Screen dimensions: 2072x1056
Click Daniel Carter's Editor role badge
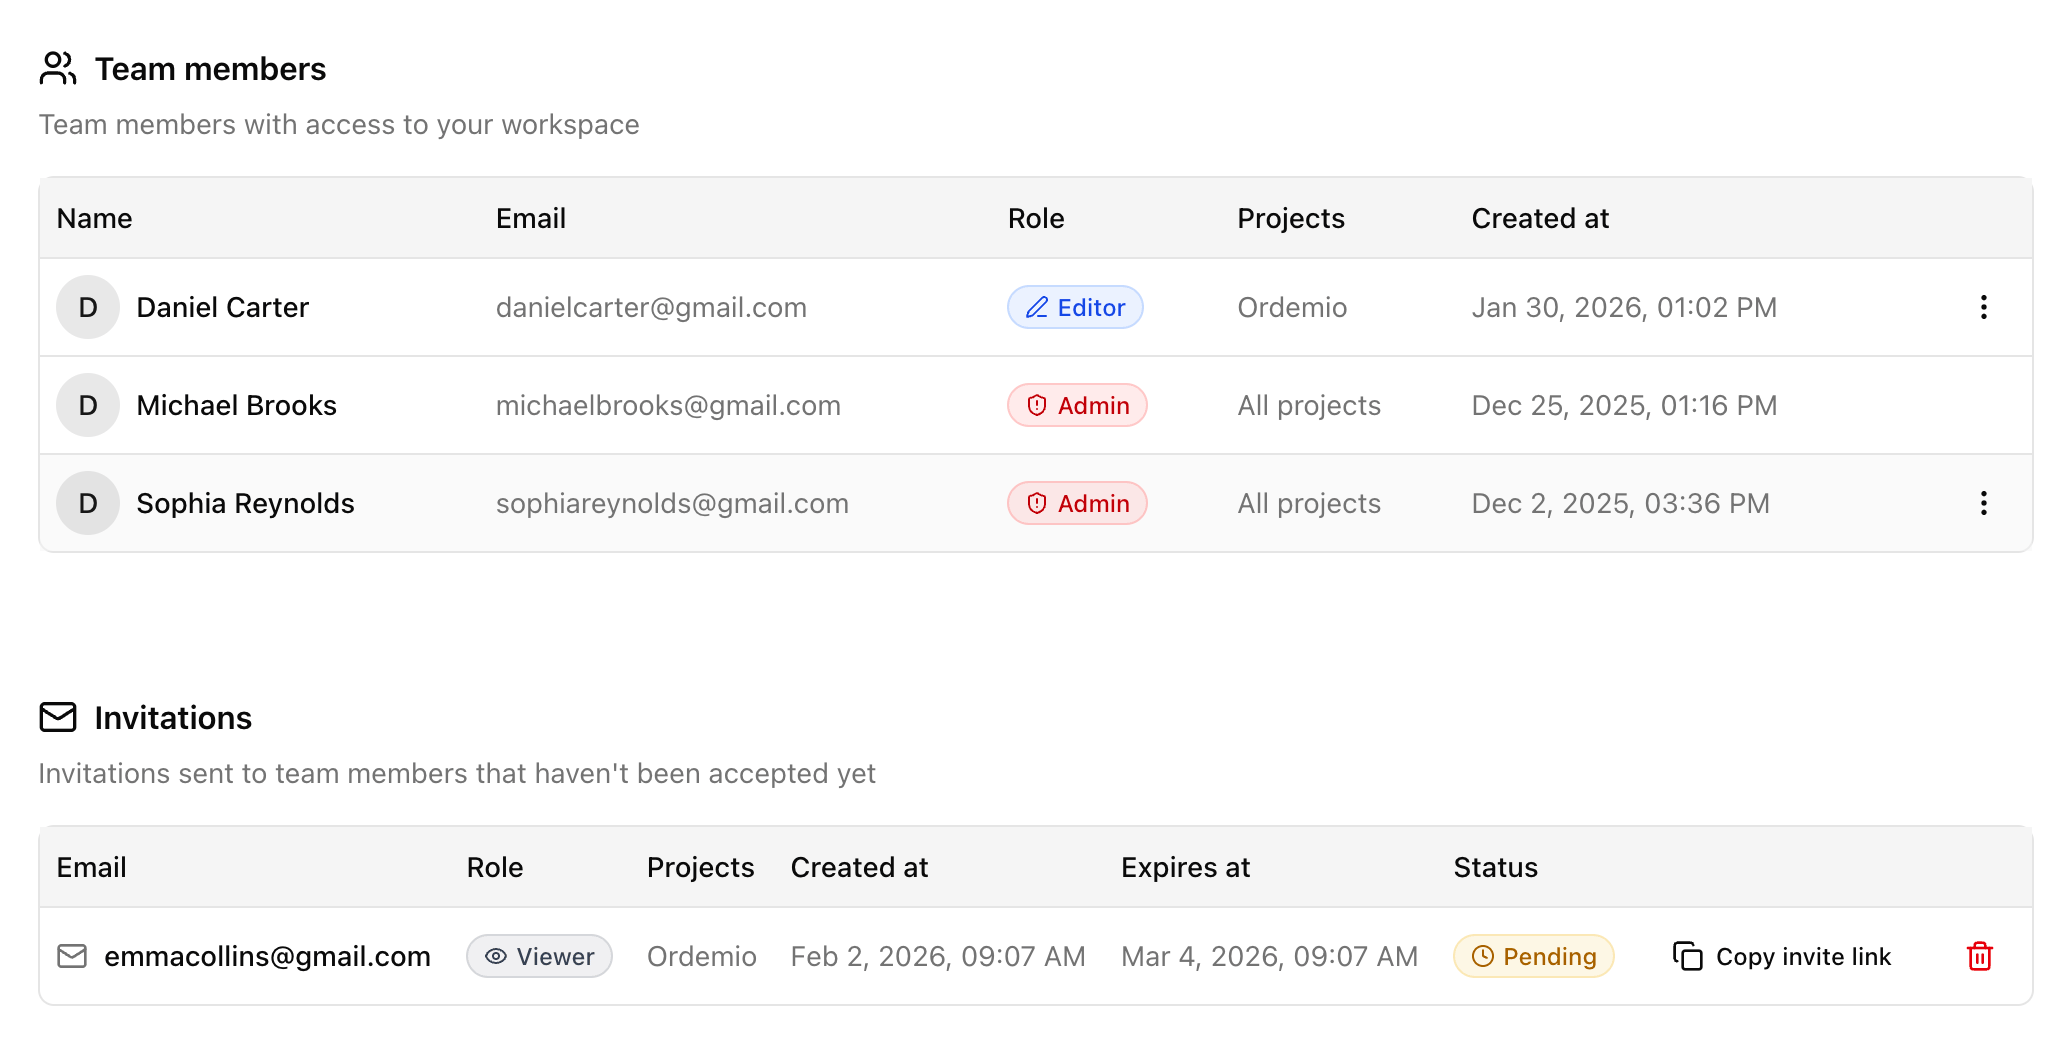click(1075, 307)
